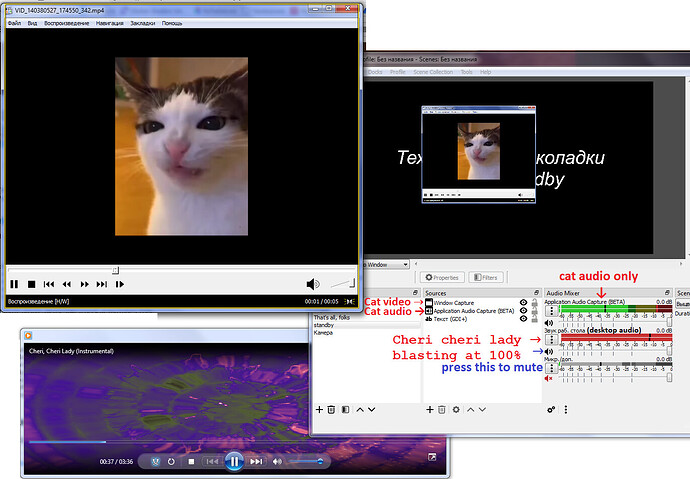Open options menu for Микр./доп. channel
The height and width of the screenshot is (479, 690).
[551, 367]
